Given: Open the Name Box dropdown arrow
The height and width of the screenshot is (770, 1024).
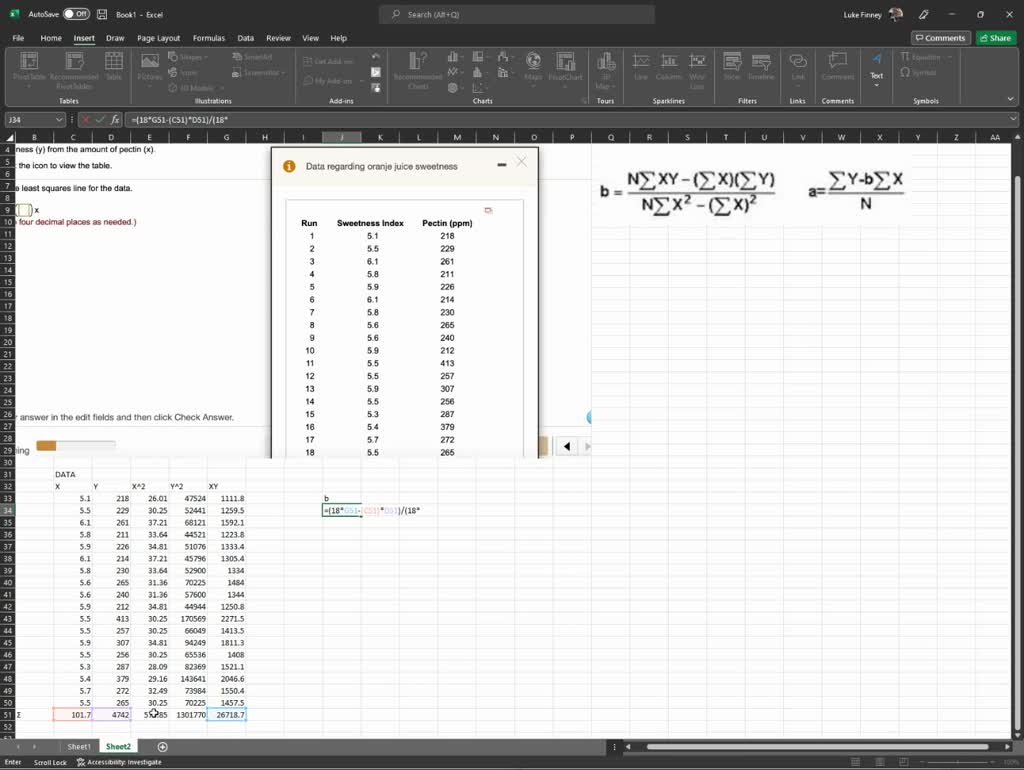Looking at the screenshot, I should coord(59,120).
